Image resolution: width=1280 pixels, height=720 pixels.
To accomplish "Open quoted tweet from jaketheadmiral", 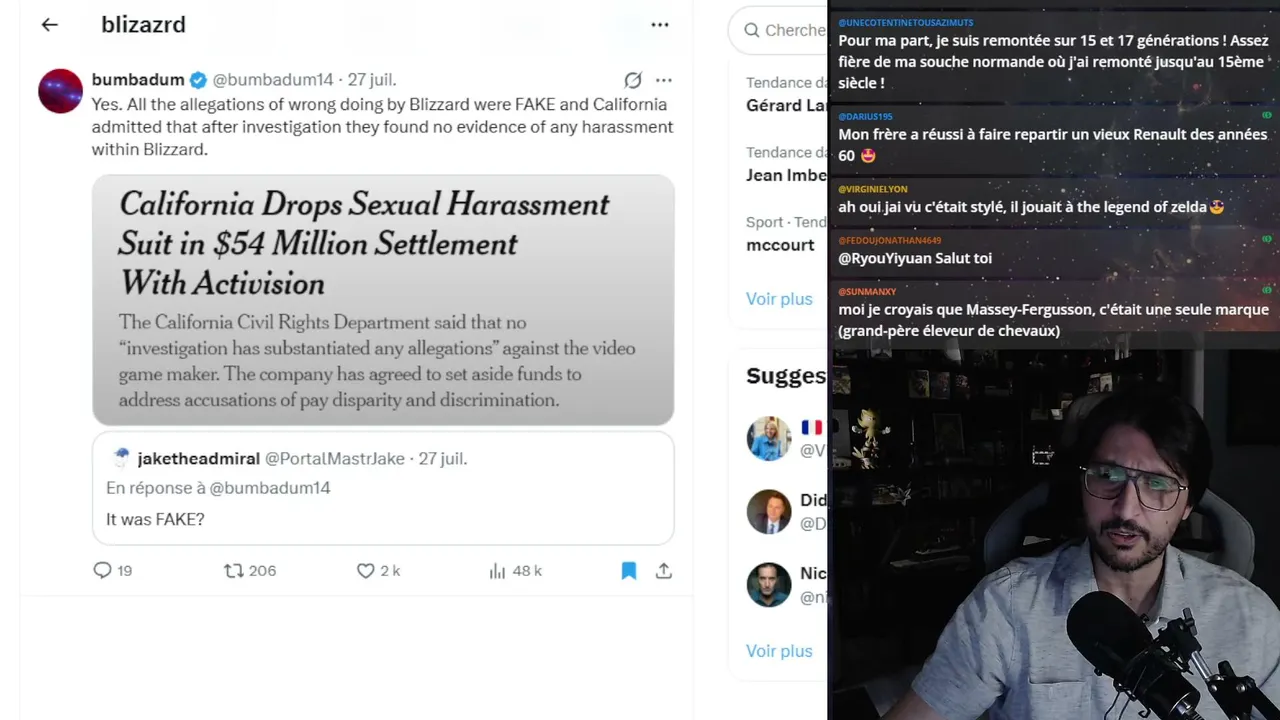I will [383, 488].
